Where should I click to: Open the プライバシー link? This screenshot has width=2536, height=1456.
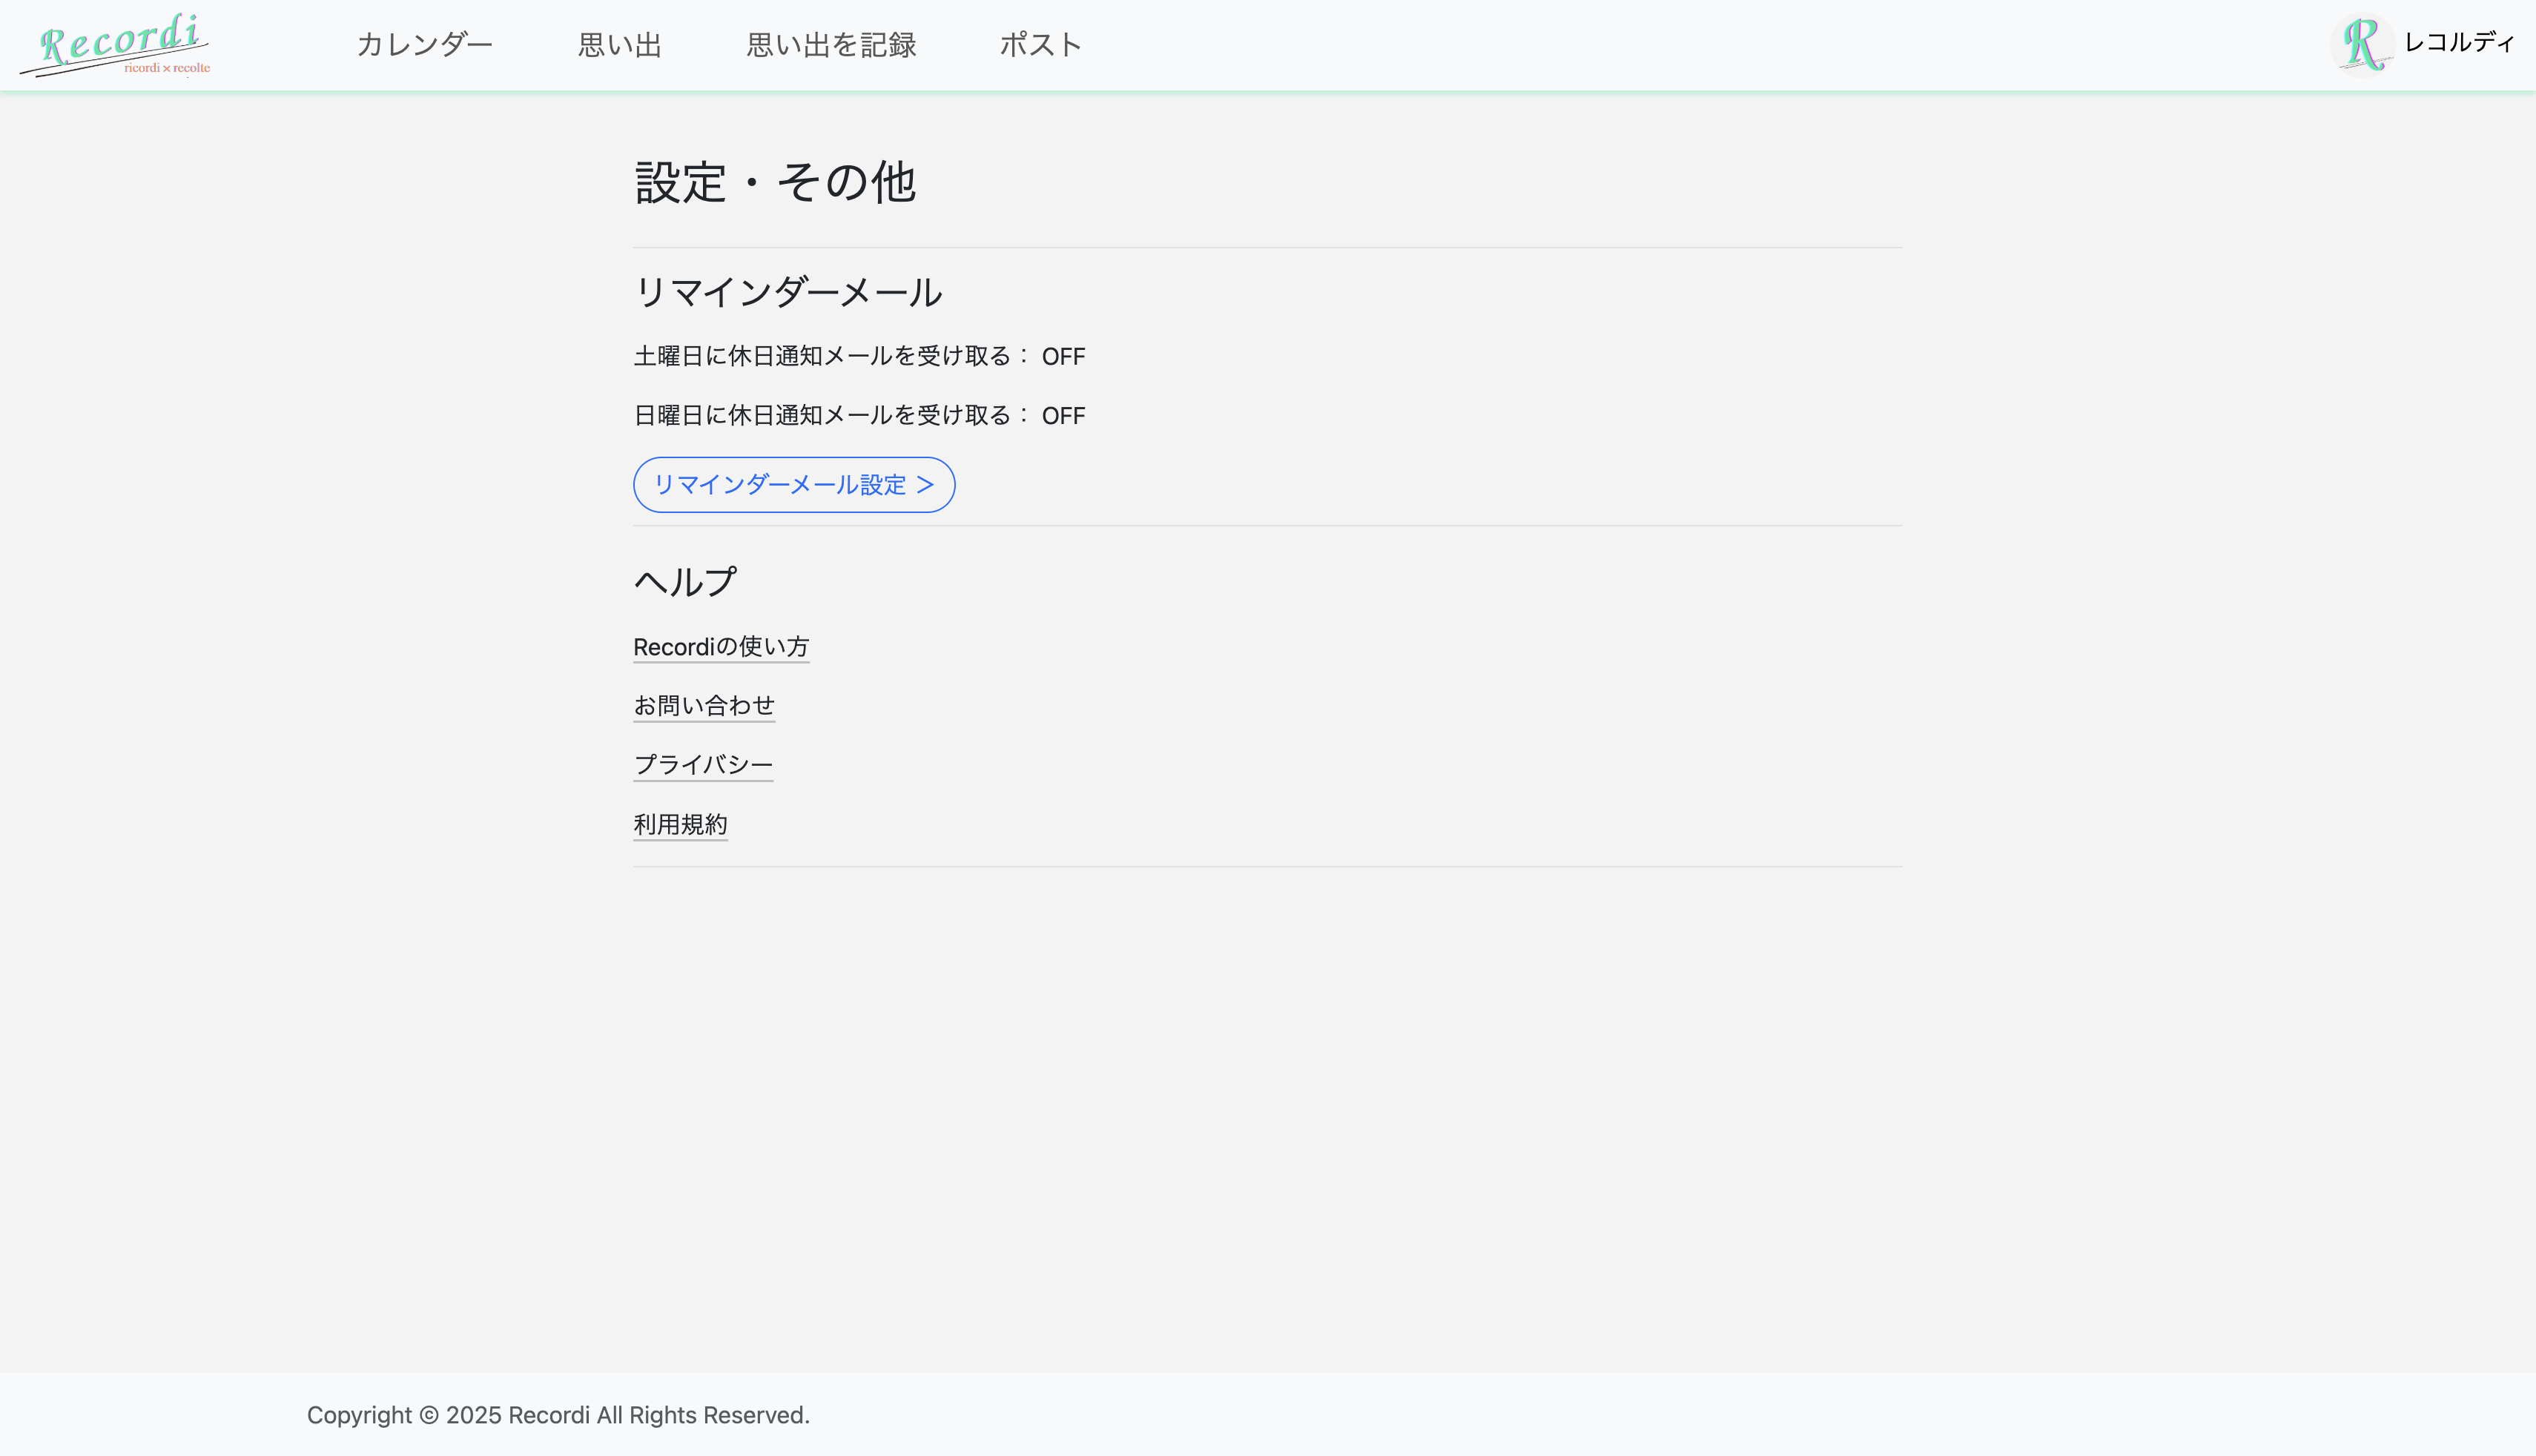[x=703, y=765]
